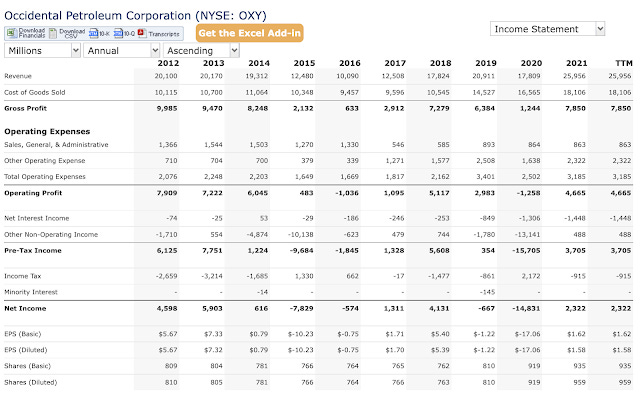Click 2020 EPS (Basic) value $-17.06
This screenshot has width=640, height=401.
[528, 334]
